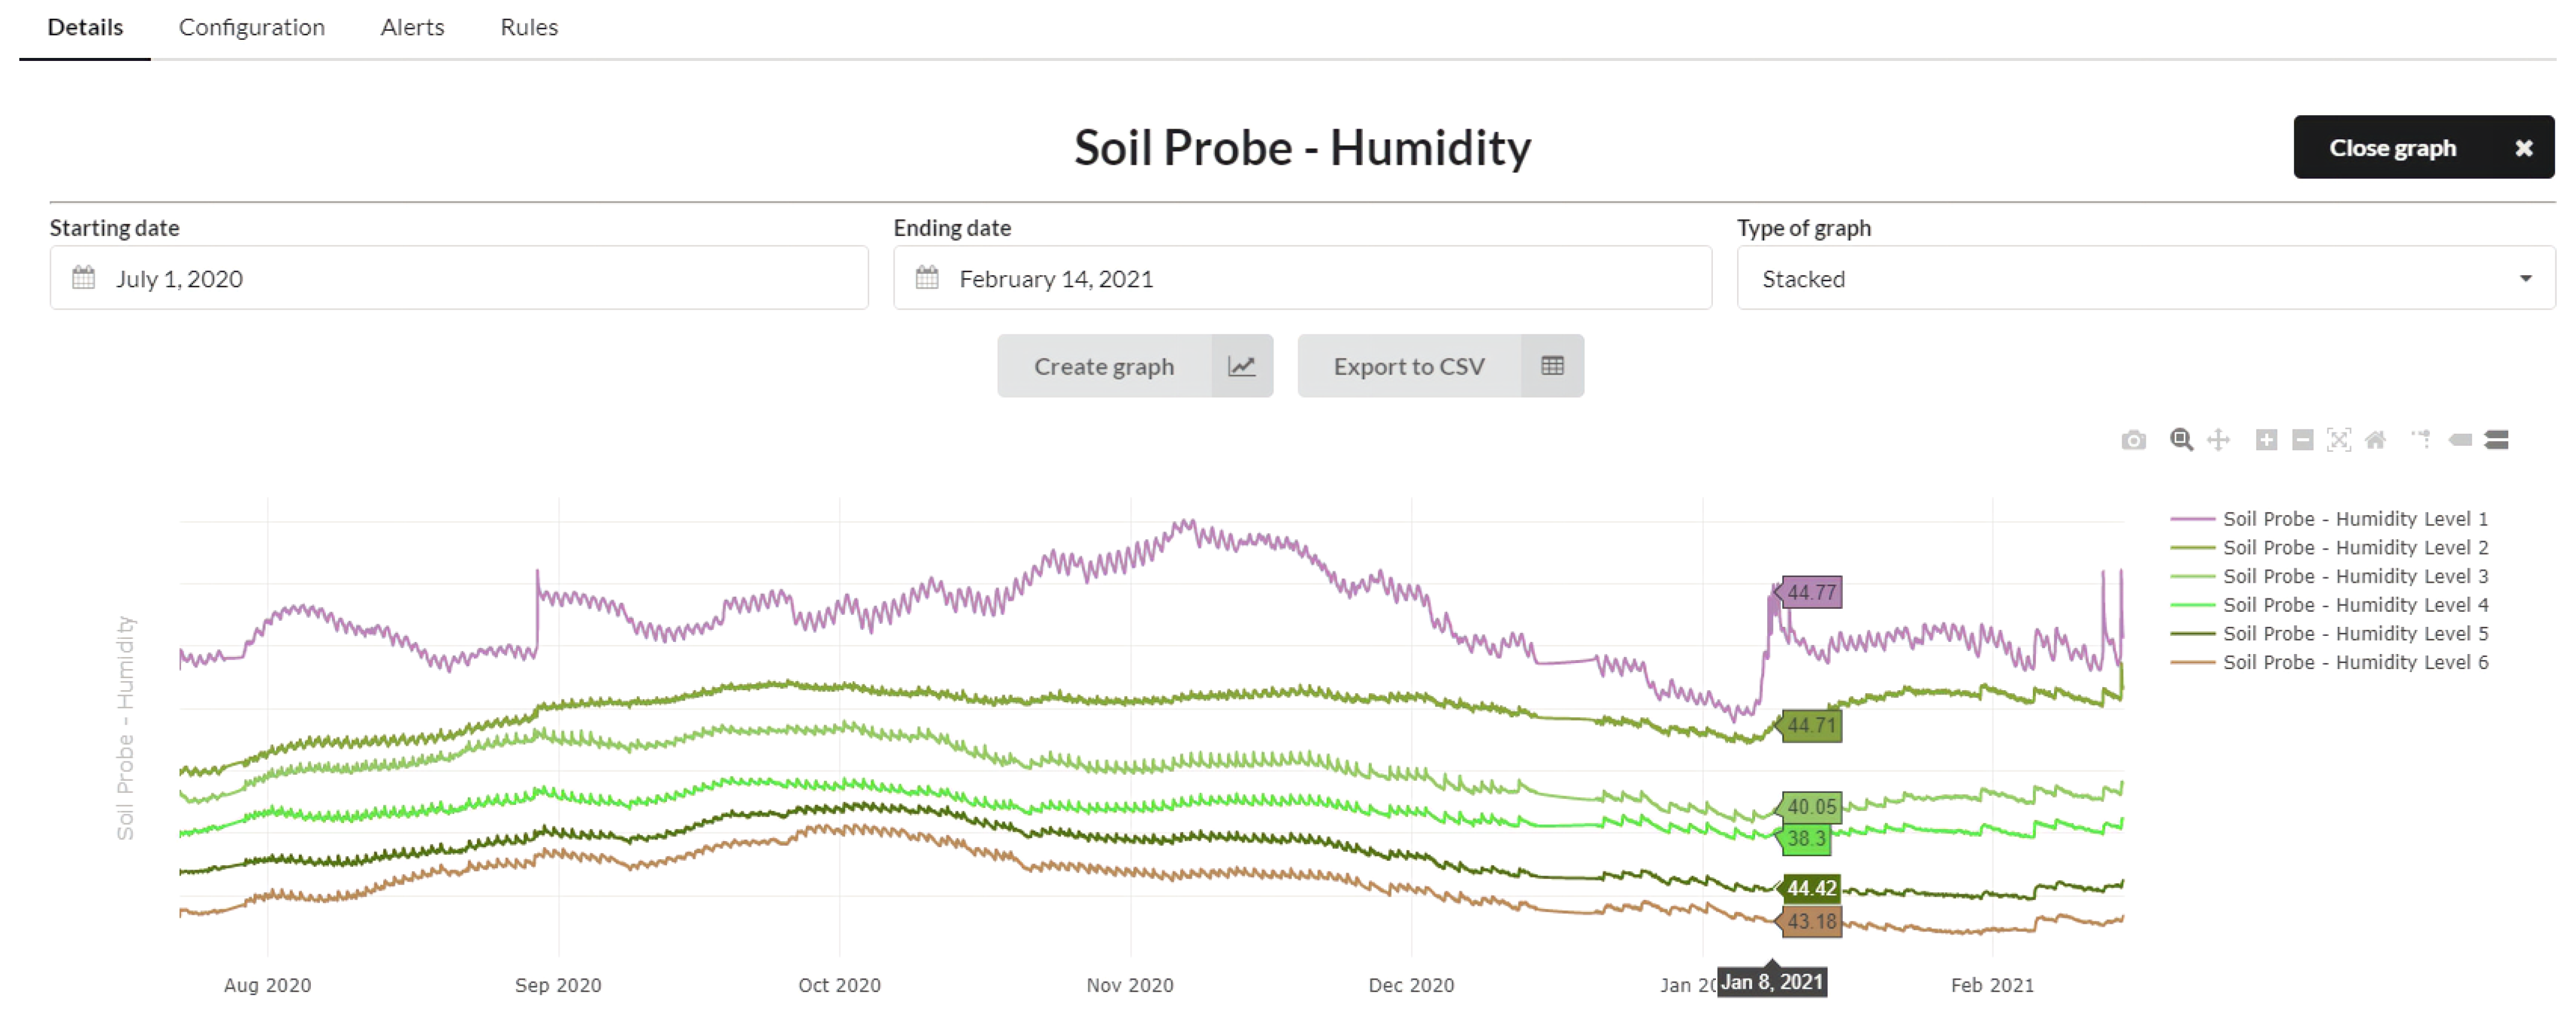Export data with Export to CSV

coord(1439,367)
